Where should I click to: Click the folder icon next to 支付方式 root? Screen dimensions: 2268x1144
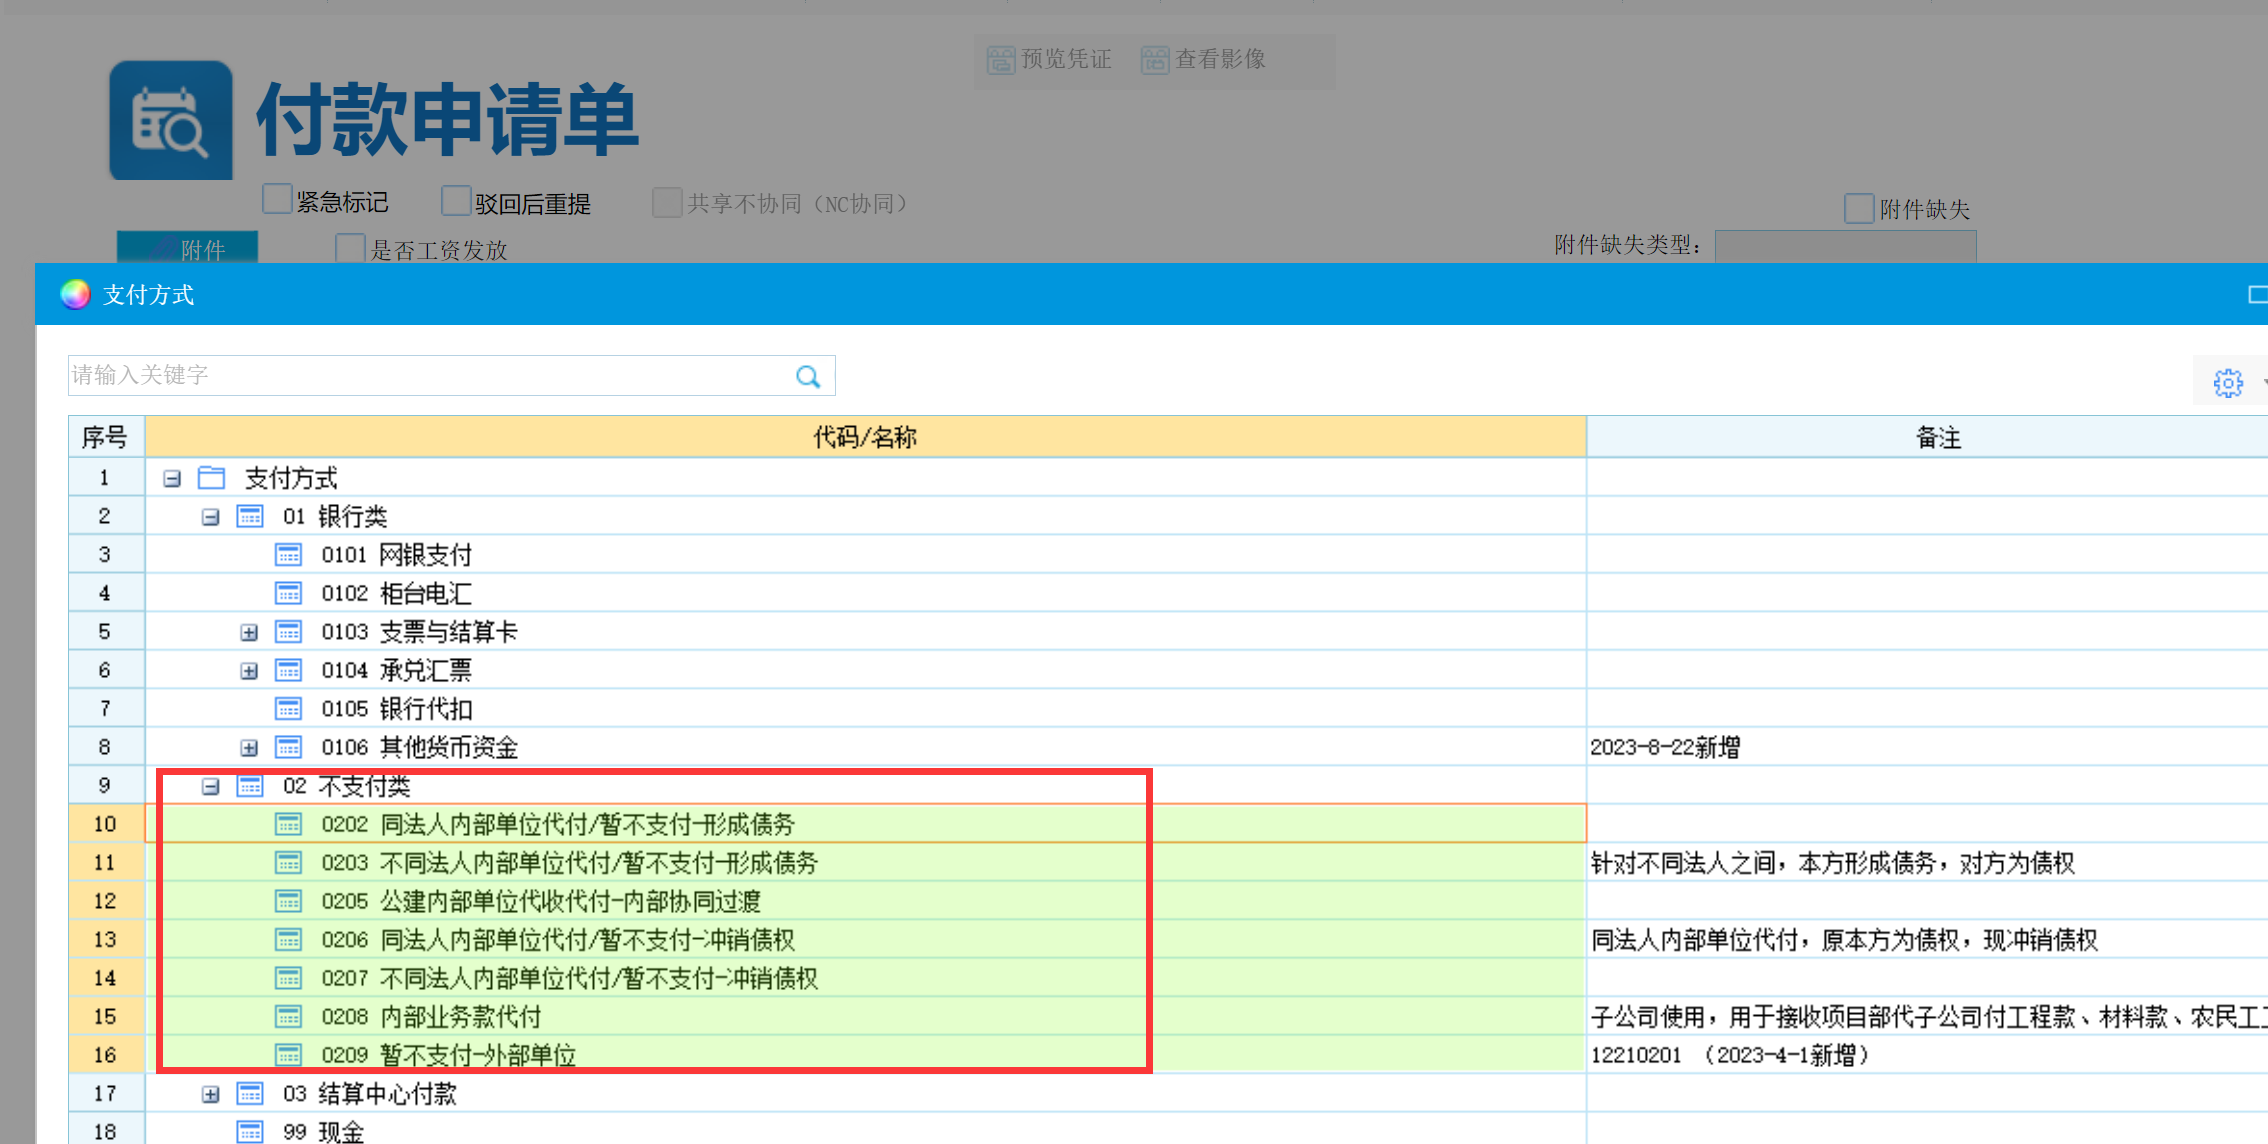click(211, 477)
